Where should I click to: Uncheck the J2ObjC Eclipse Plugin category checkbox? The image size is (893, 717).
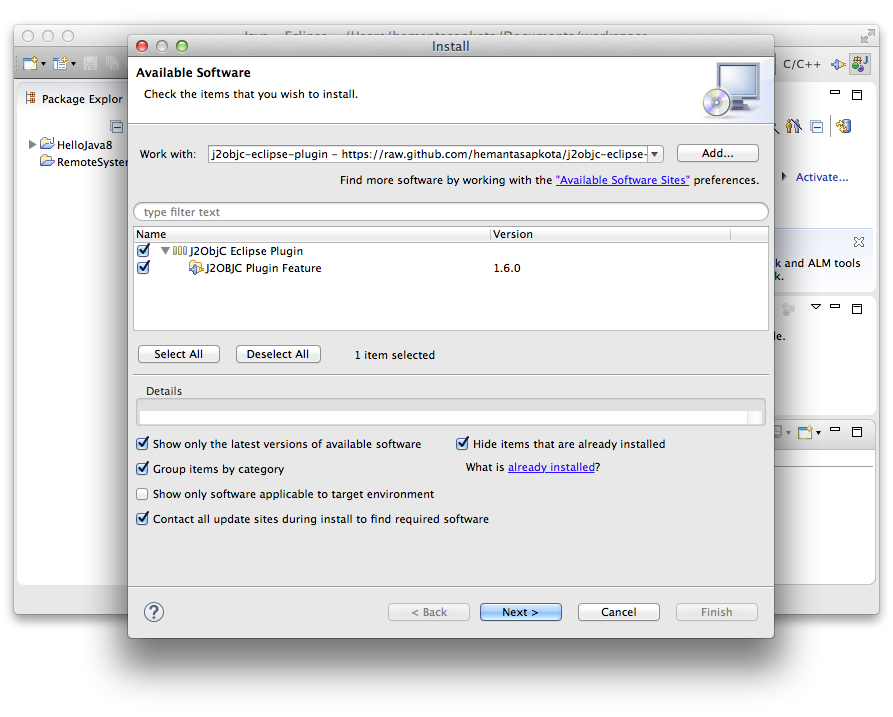click(x=144, y=251)
